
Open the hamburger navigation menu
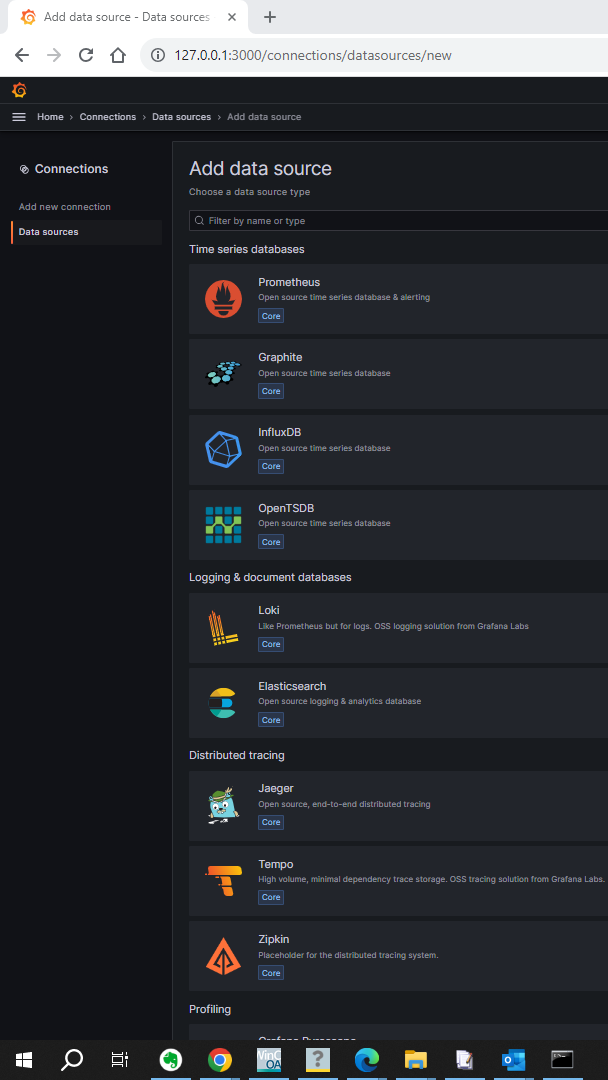coord(19,117)
